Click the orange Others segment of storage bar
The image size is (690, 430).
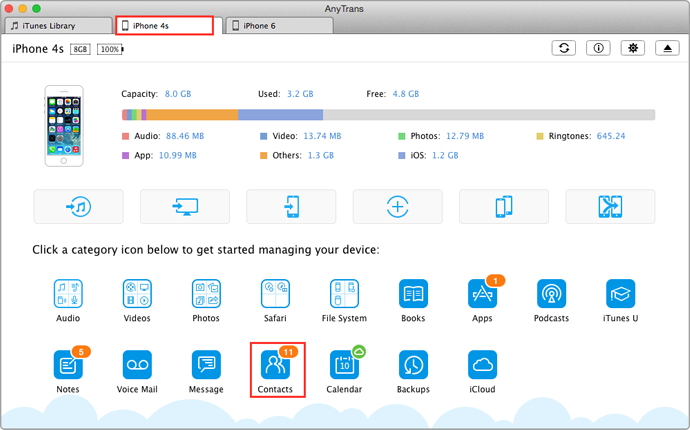point(192,115)
